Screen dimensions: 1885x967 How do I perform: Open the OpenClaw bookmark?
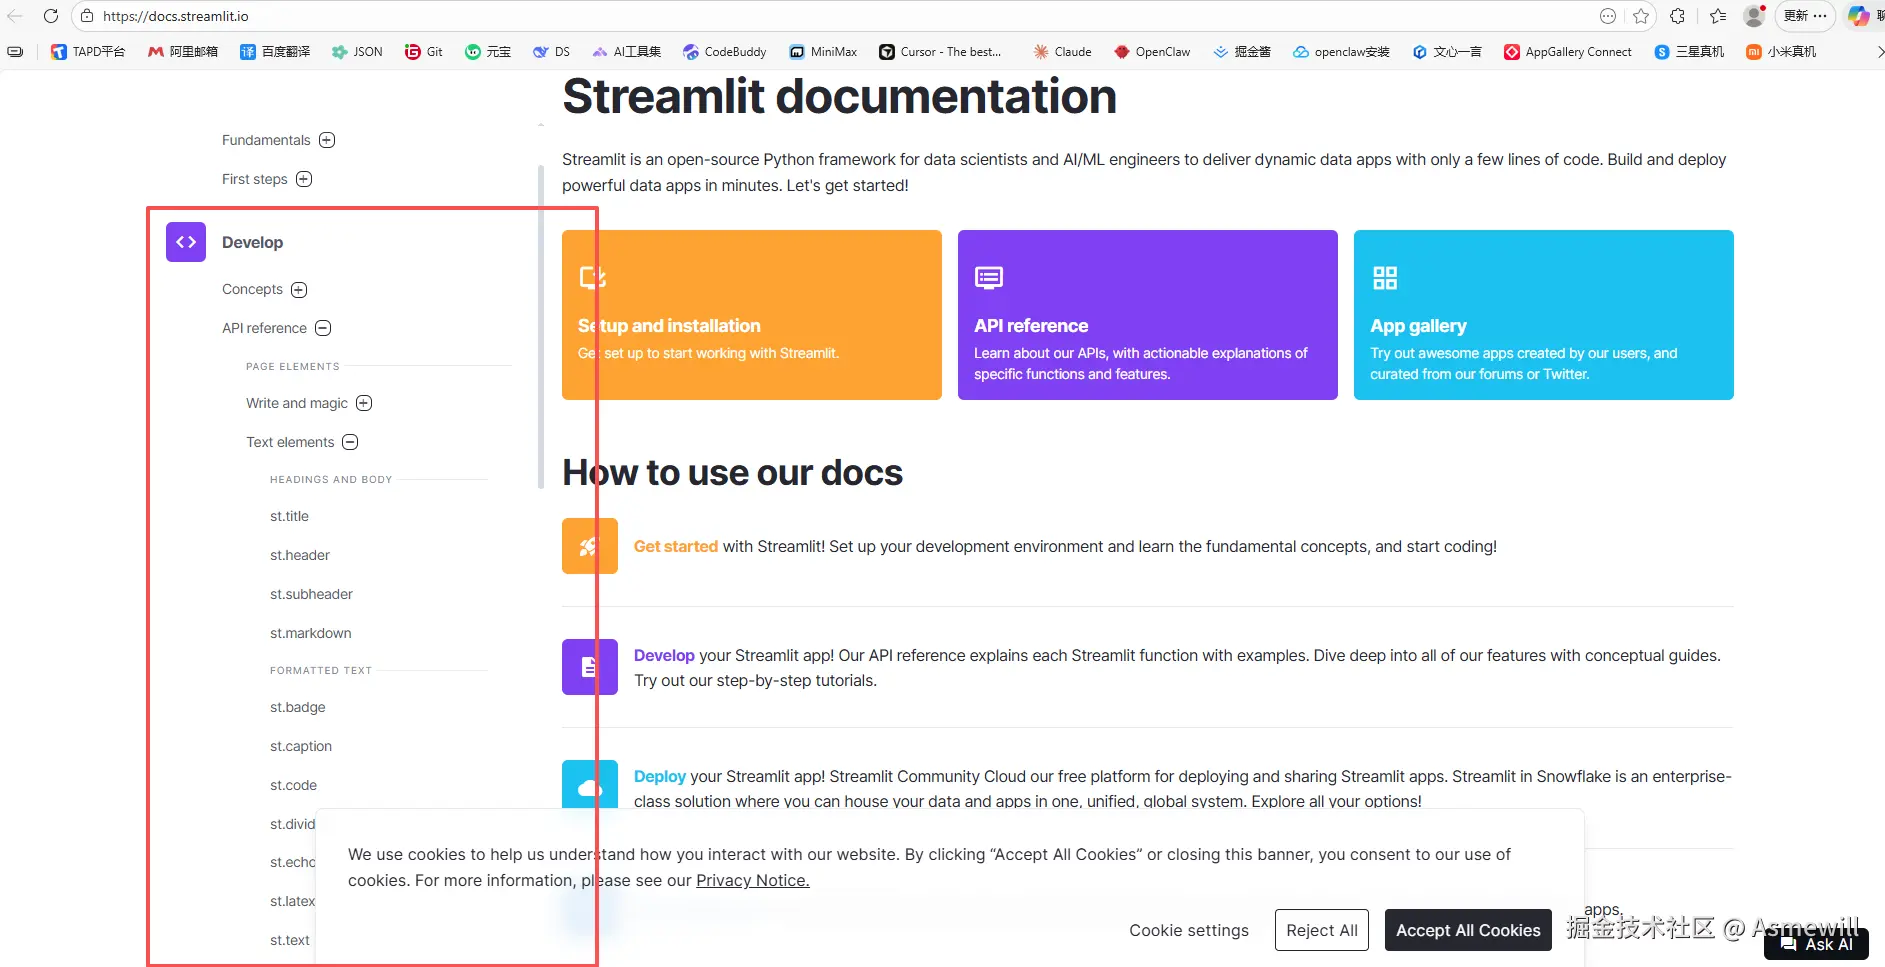1152,52
